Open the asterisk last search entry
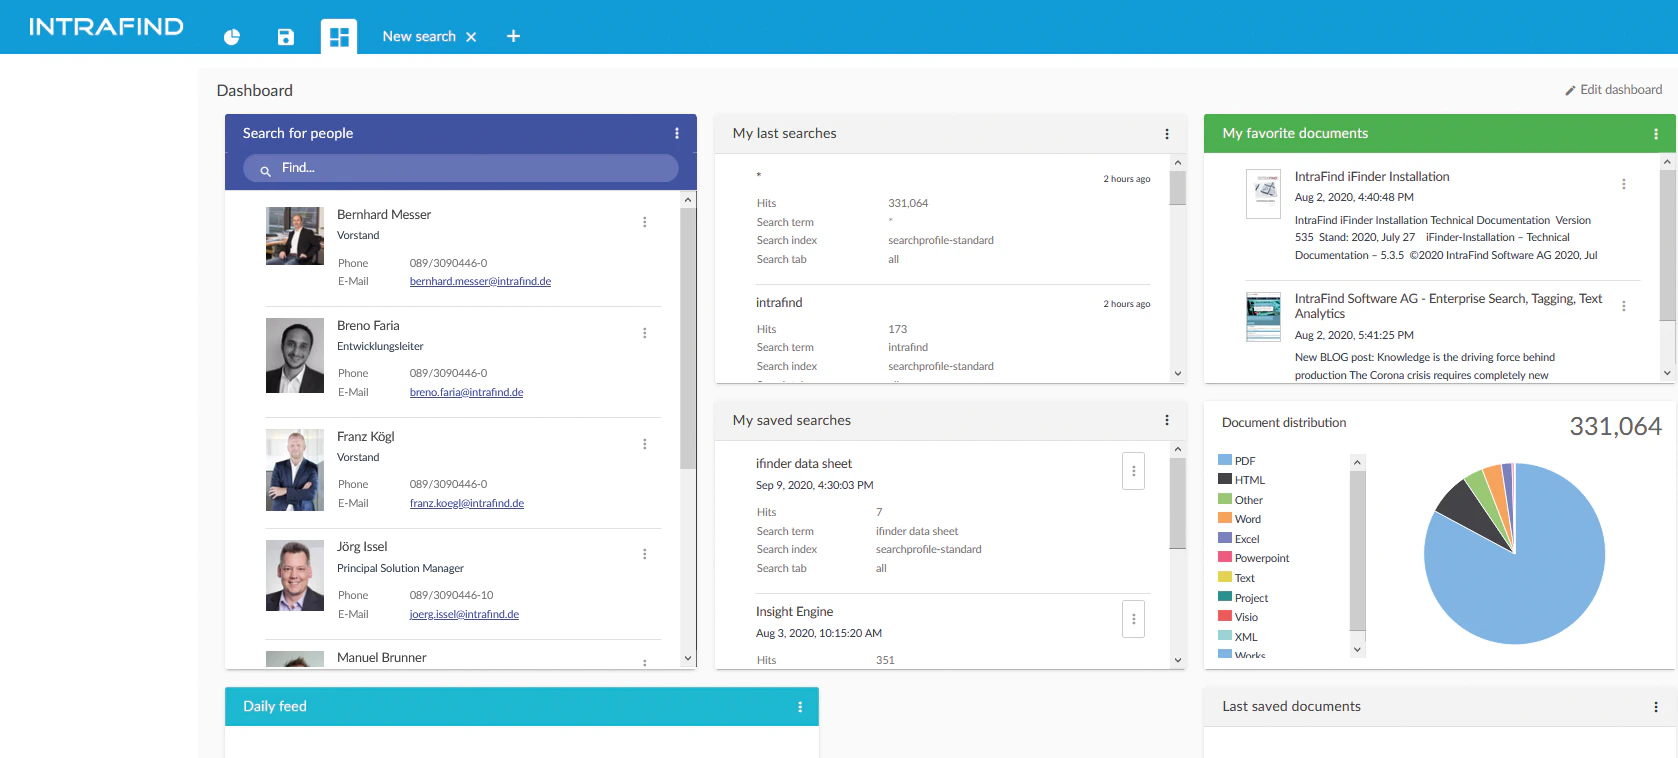This screenshot has width=1678, height=758. [759, 177]
